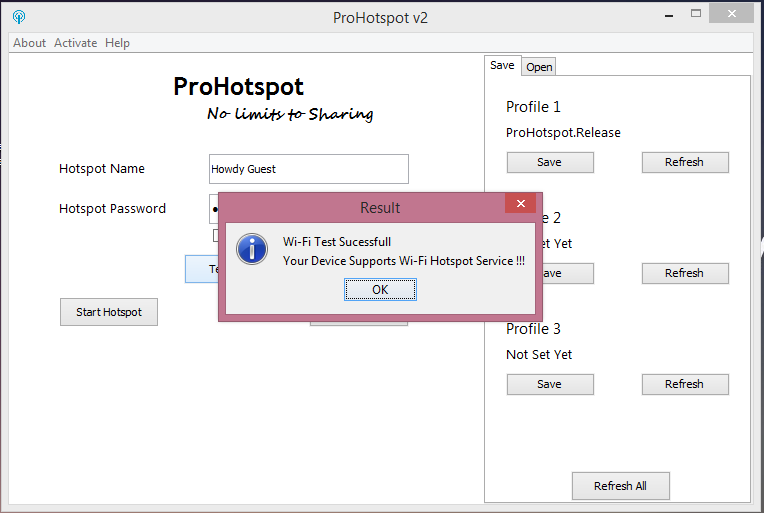Image resolution: width=764 pixels, height=513 pixels.
Task: Open the Help menu
Action: coord(117,43)
